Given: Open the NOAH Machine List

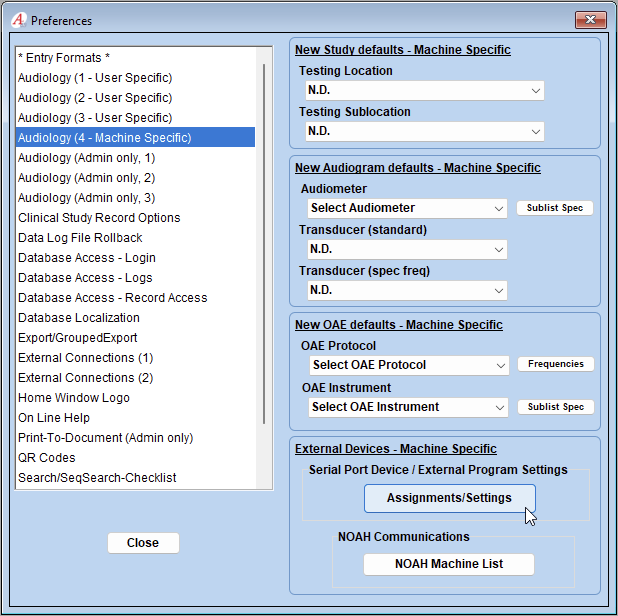Looking at the screenshot, I should point(449,564).
